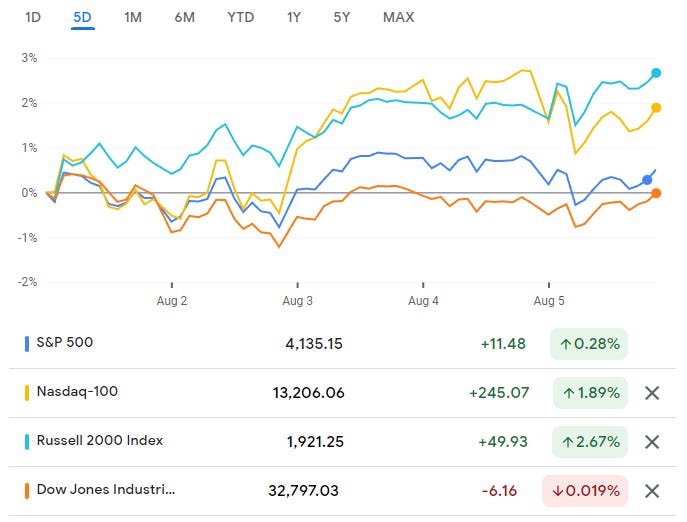The height and width of the screenshot is (522, 687).
Task: Switch to the 1D time range tab
Action: [33, 18]
